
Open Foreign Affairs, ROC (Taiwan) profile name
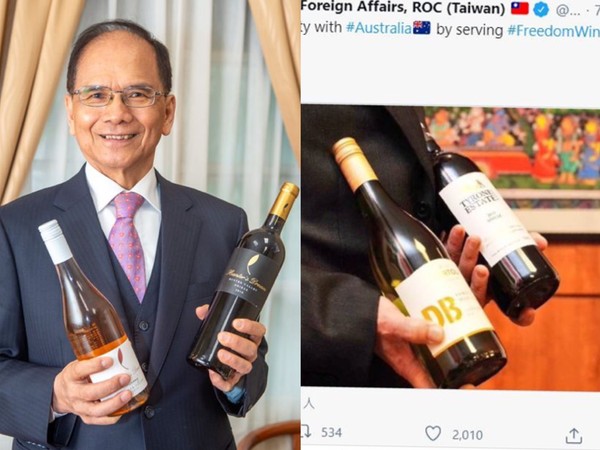tap(403, 8)
